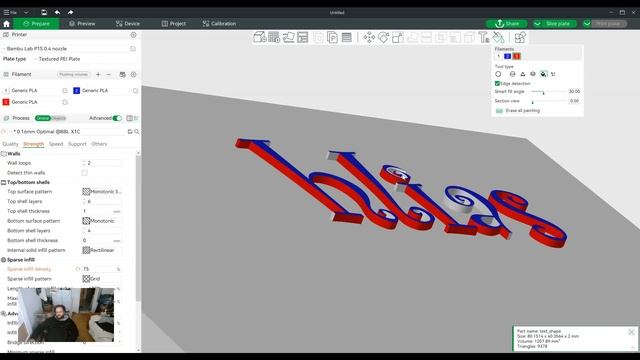640x360 pixels.
Task: Select the Color painting bucket tool
Action: point(498,37)
